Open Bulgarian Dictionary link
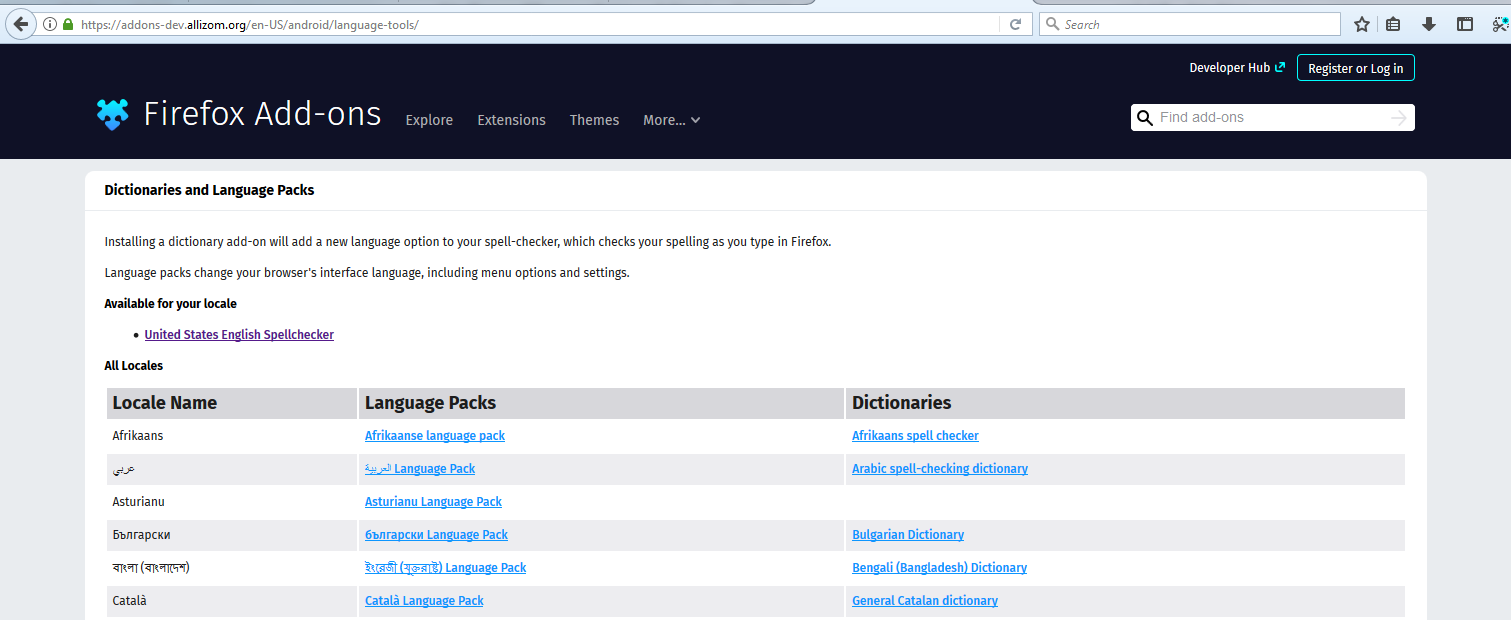The width and height of the screenshot is (1511, 620). click(x=908, y=535)
